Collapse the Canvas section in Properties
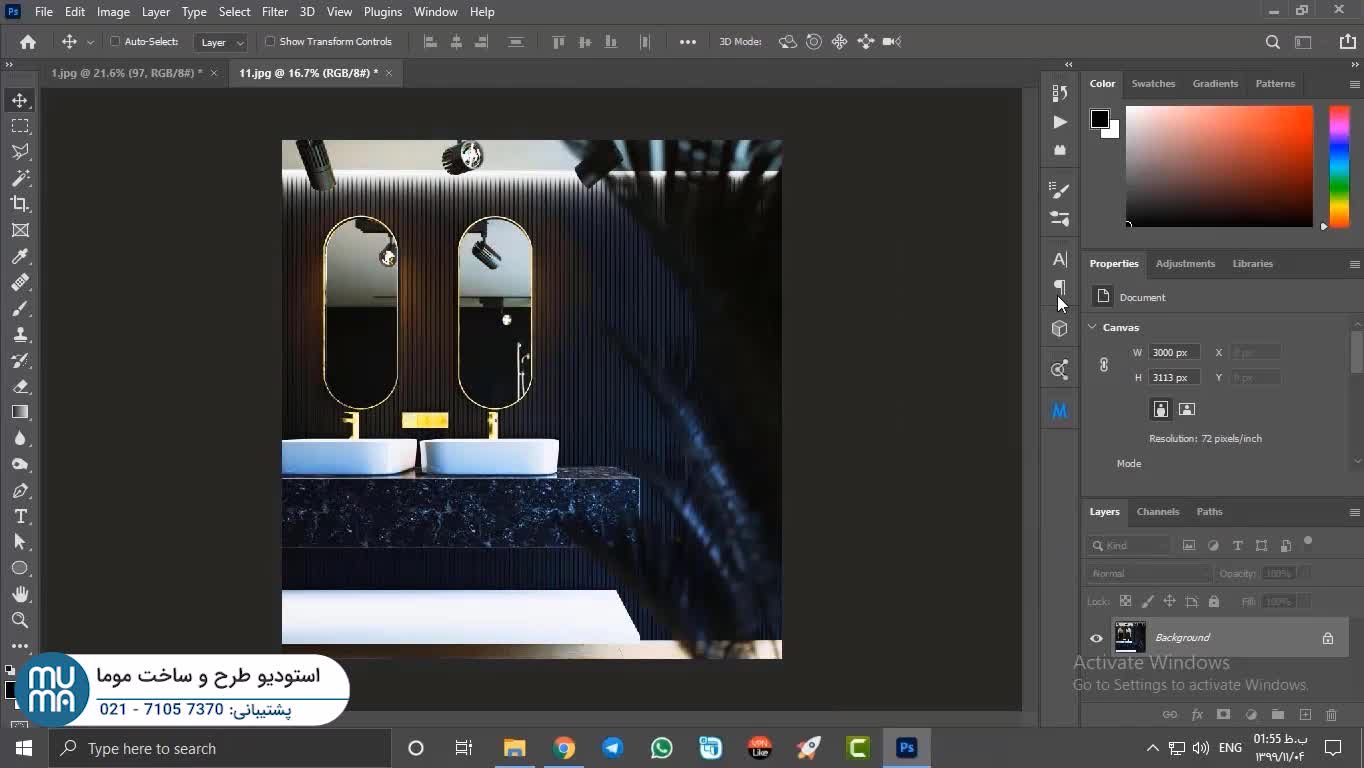The image size is (1364, 768). (1093, 327)
